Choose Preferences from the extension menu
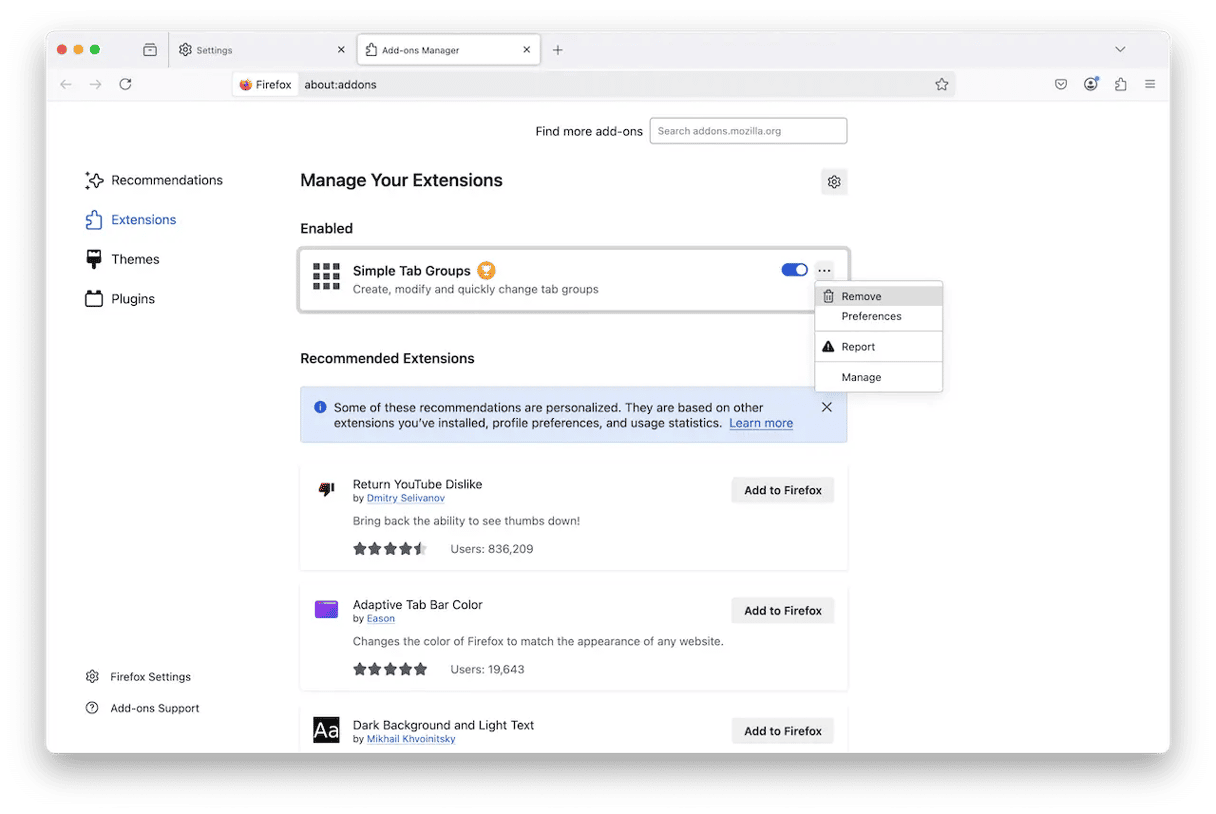The width and height of the screenshot is (1216, 814). (879, 316)
